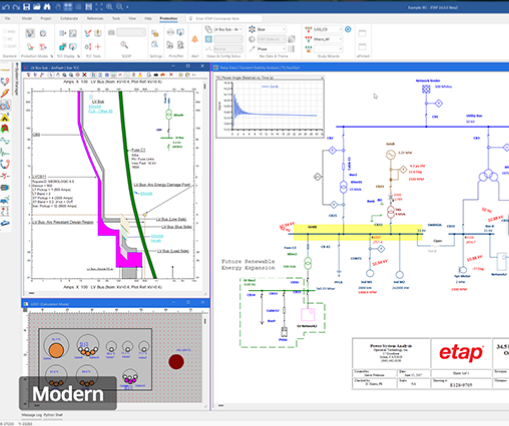Select lightning bolt mode in left sidebar
Image resolution: width=509 pixels, height=426 pixels.
pyautogui.click(x=5, y=93)
